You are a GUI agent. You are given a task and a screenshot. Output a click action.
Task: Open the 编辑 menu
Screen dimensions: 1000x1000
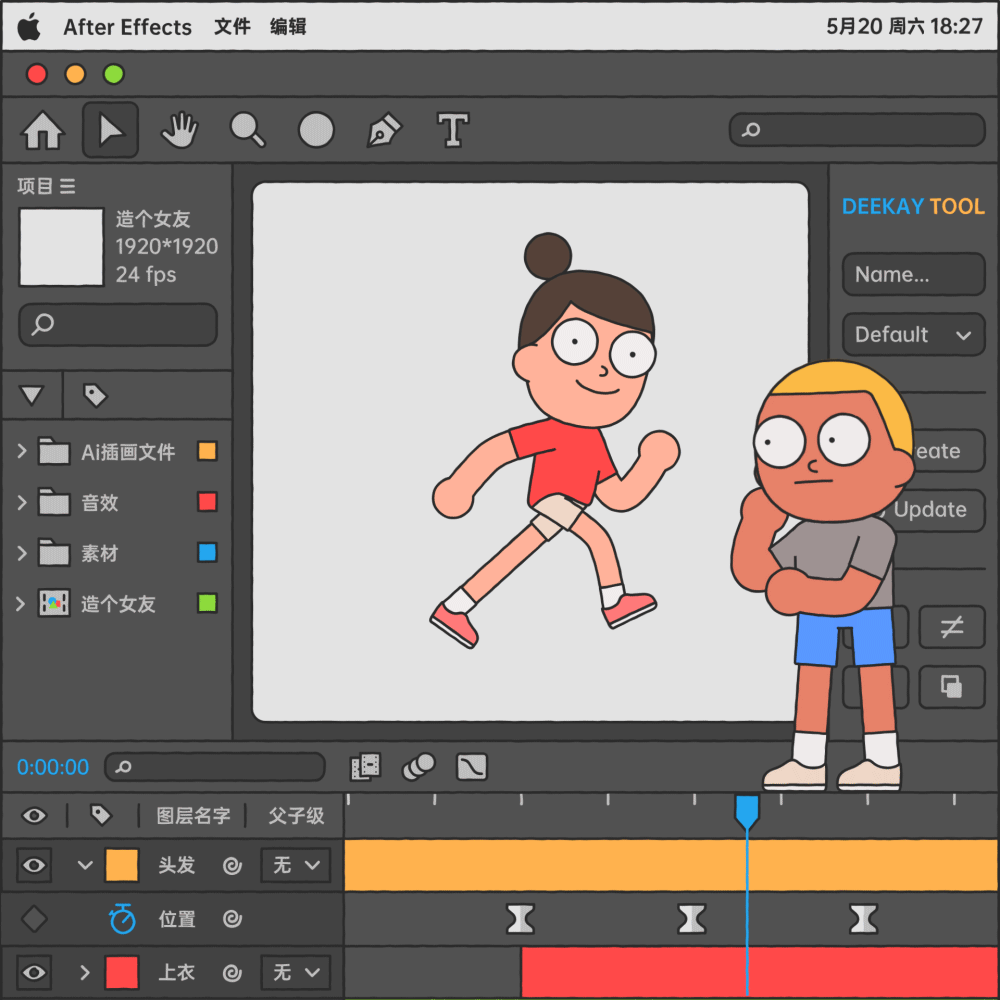click(x=288, y=27)
